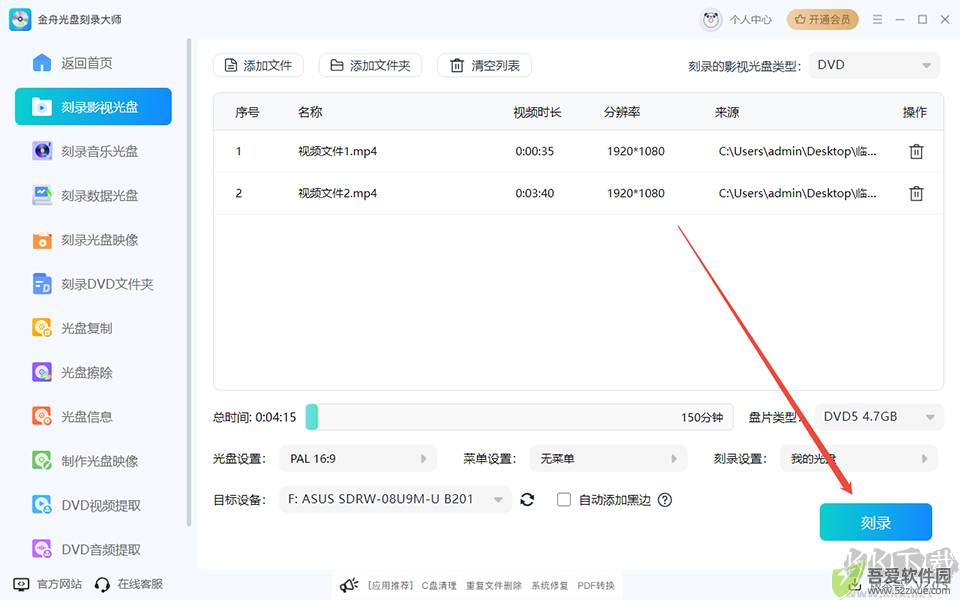Expand the PAL 16:9 光盘设置 selector

358,459
